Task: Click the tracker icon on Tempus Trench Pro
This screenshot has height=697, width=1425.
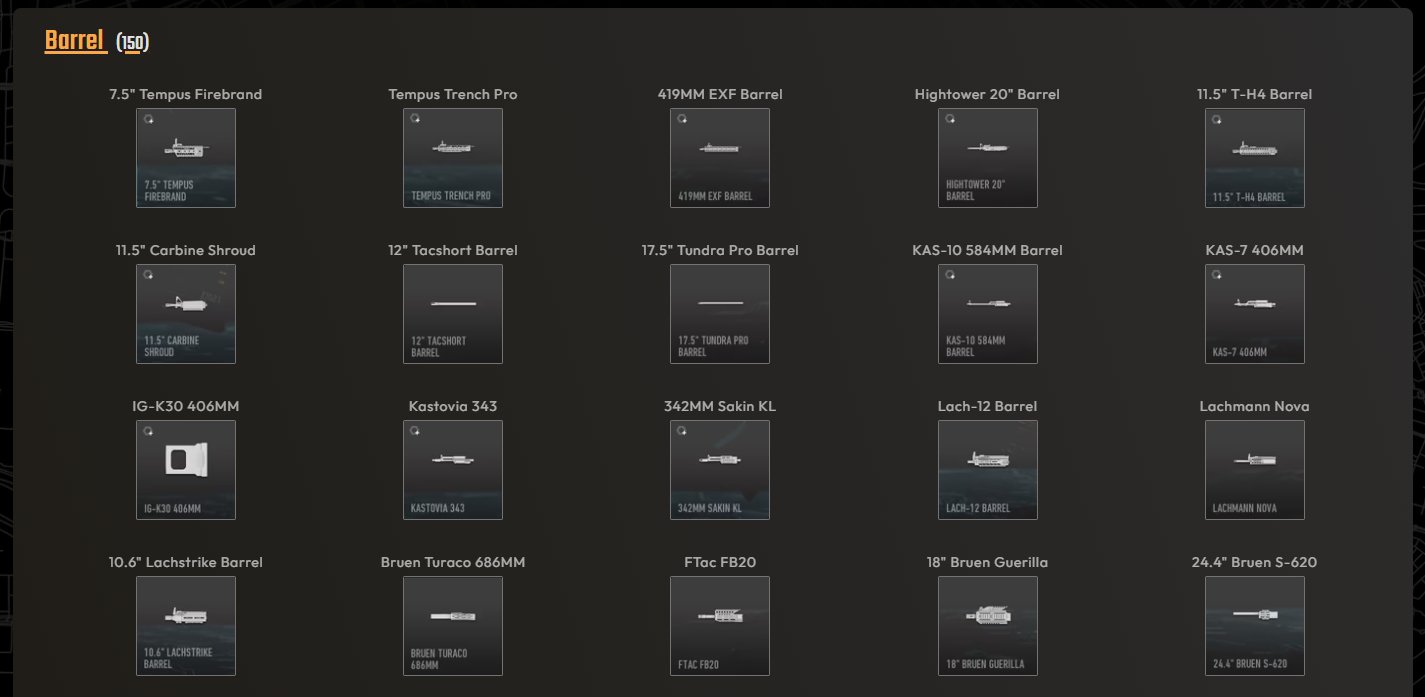Action: point(413,119)
